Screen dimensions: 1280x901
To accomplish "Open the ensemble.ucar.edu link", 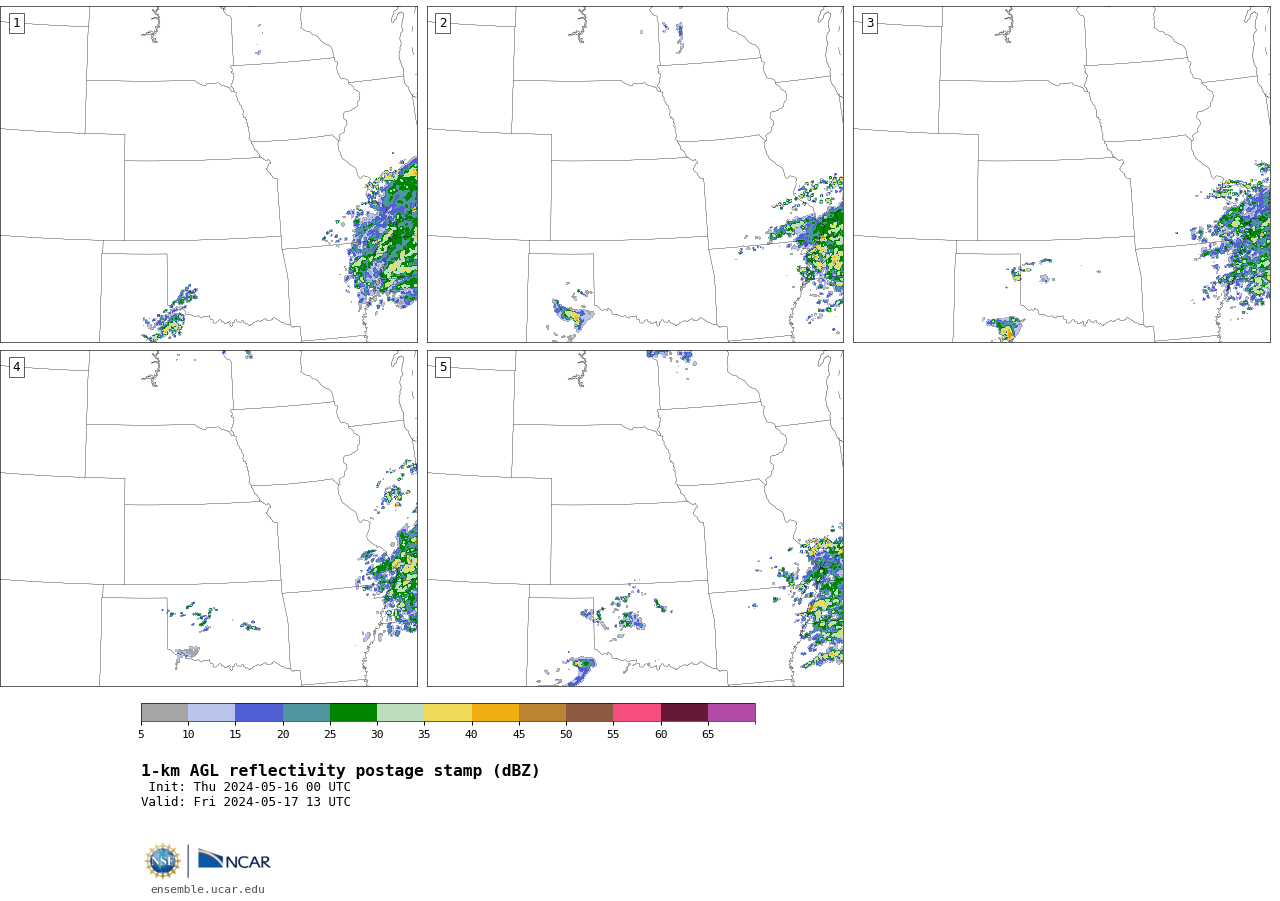I will click(208, 889).
